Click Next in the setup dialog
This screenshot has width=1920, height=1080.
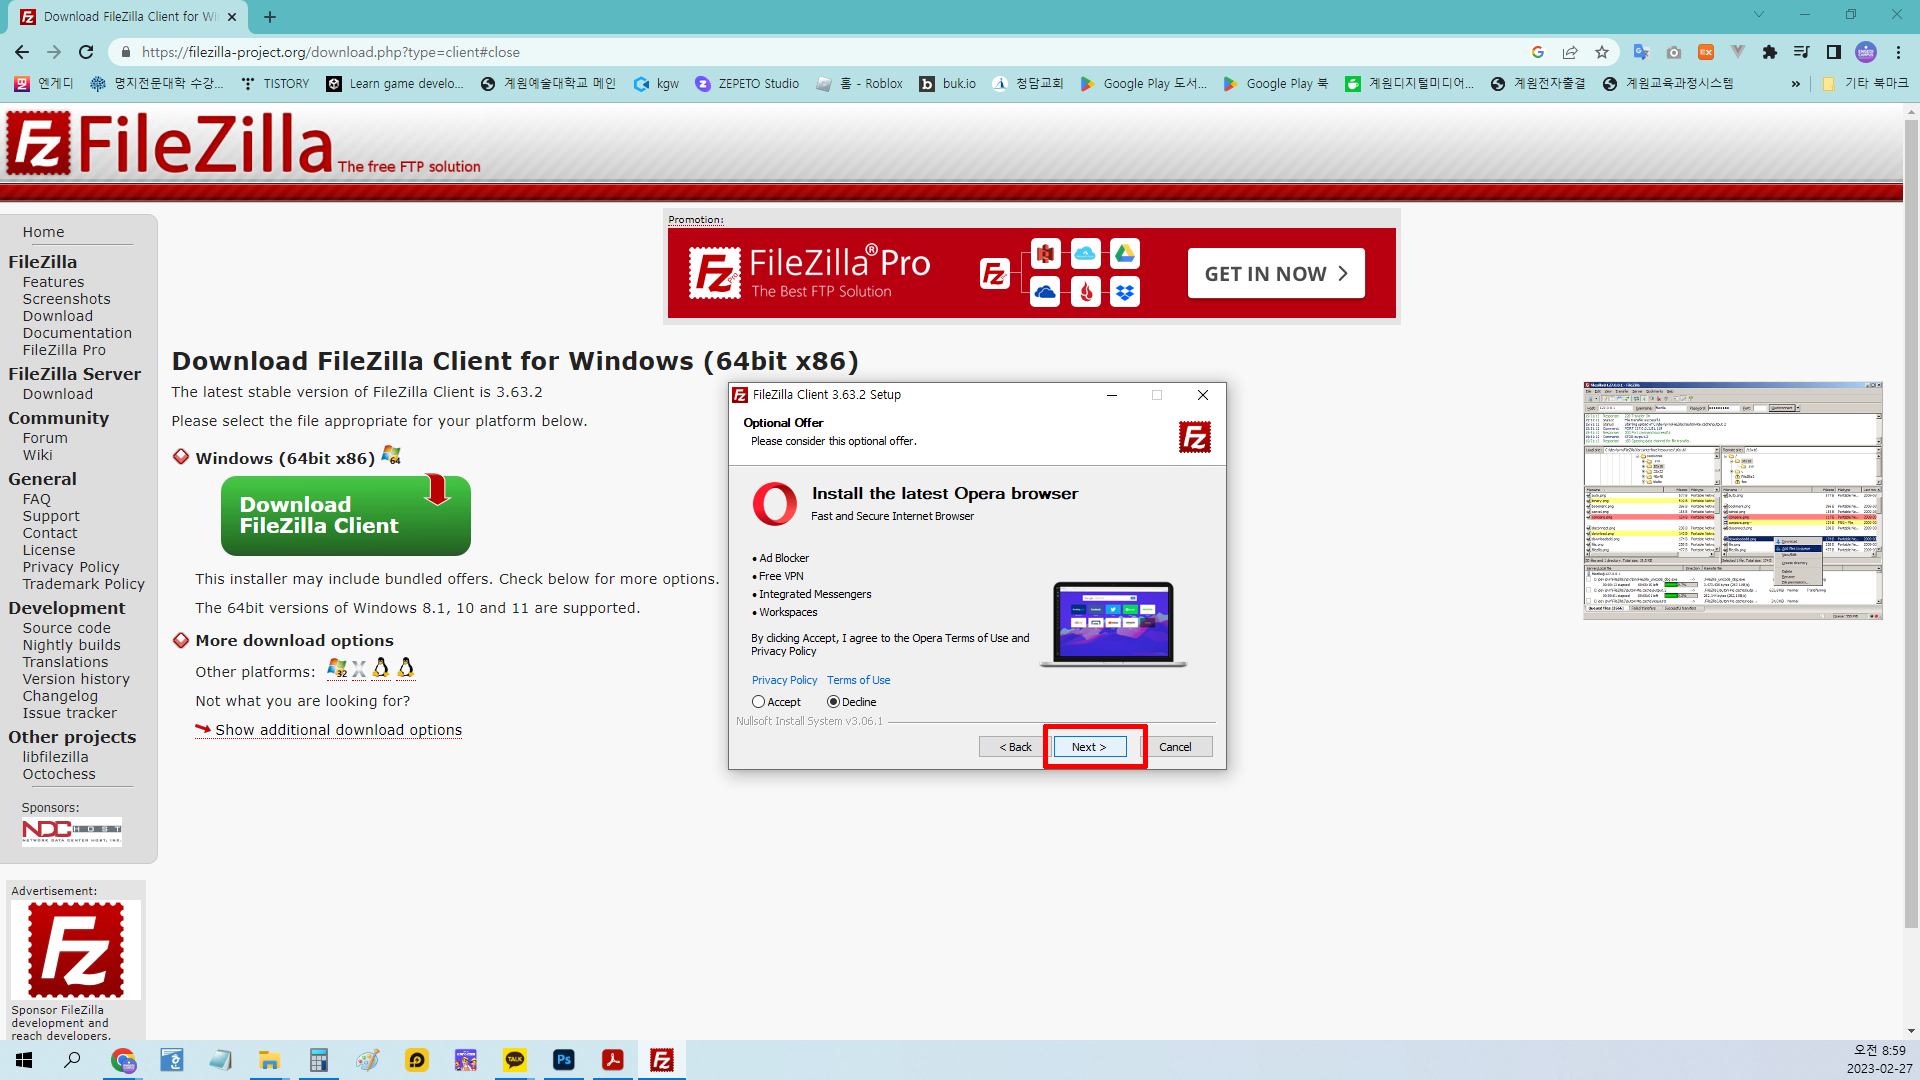coord(1089,747)
